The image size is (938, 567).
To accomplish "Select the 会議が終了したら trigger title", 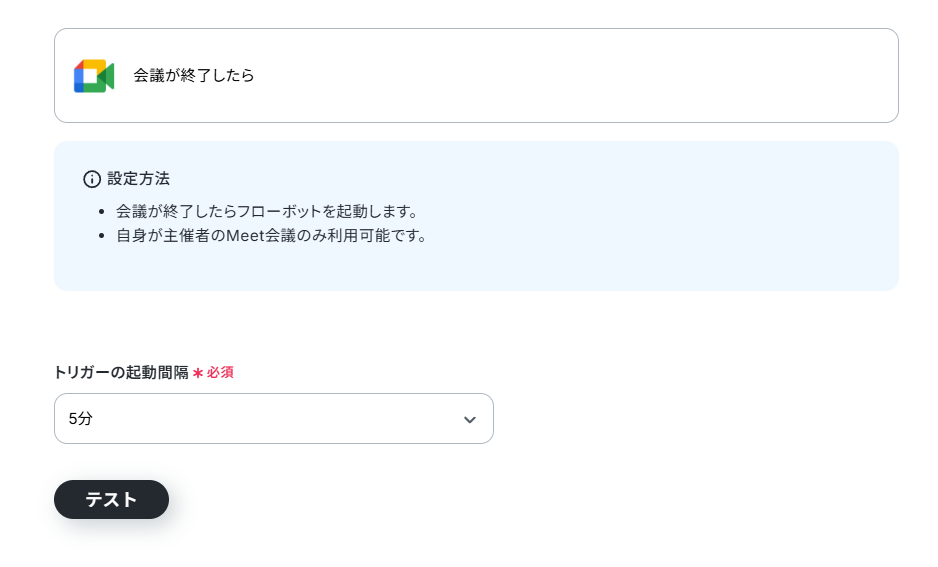I will [194, 75].
